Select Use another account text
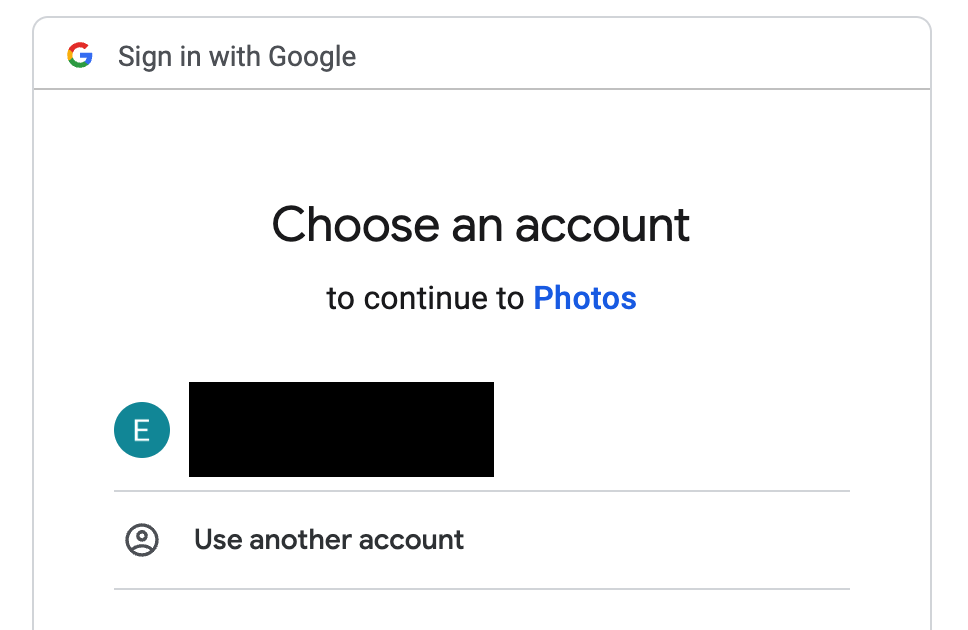The height and width of the screenshot is (630, 968). coord(328,540)
